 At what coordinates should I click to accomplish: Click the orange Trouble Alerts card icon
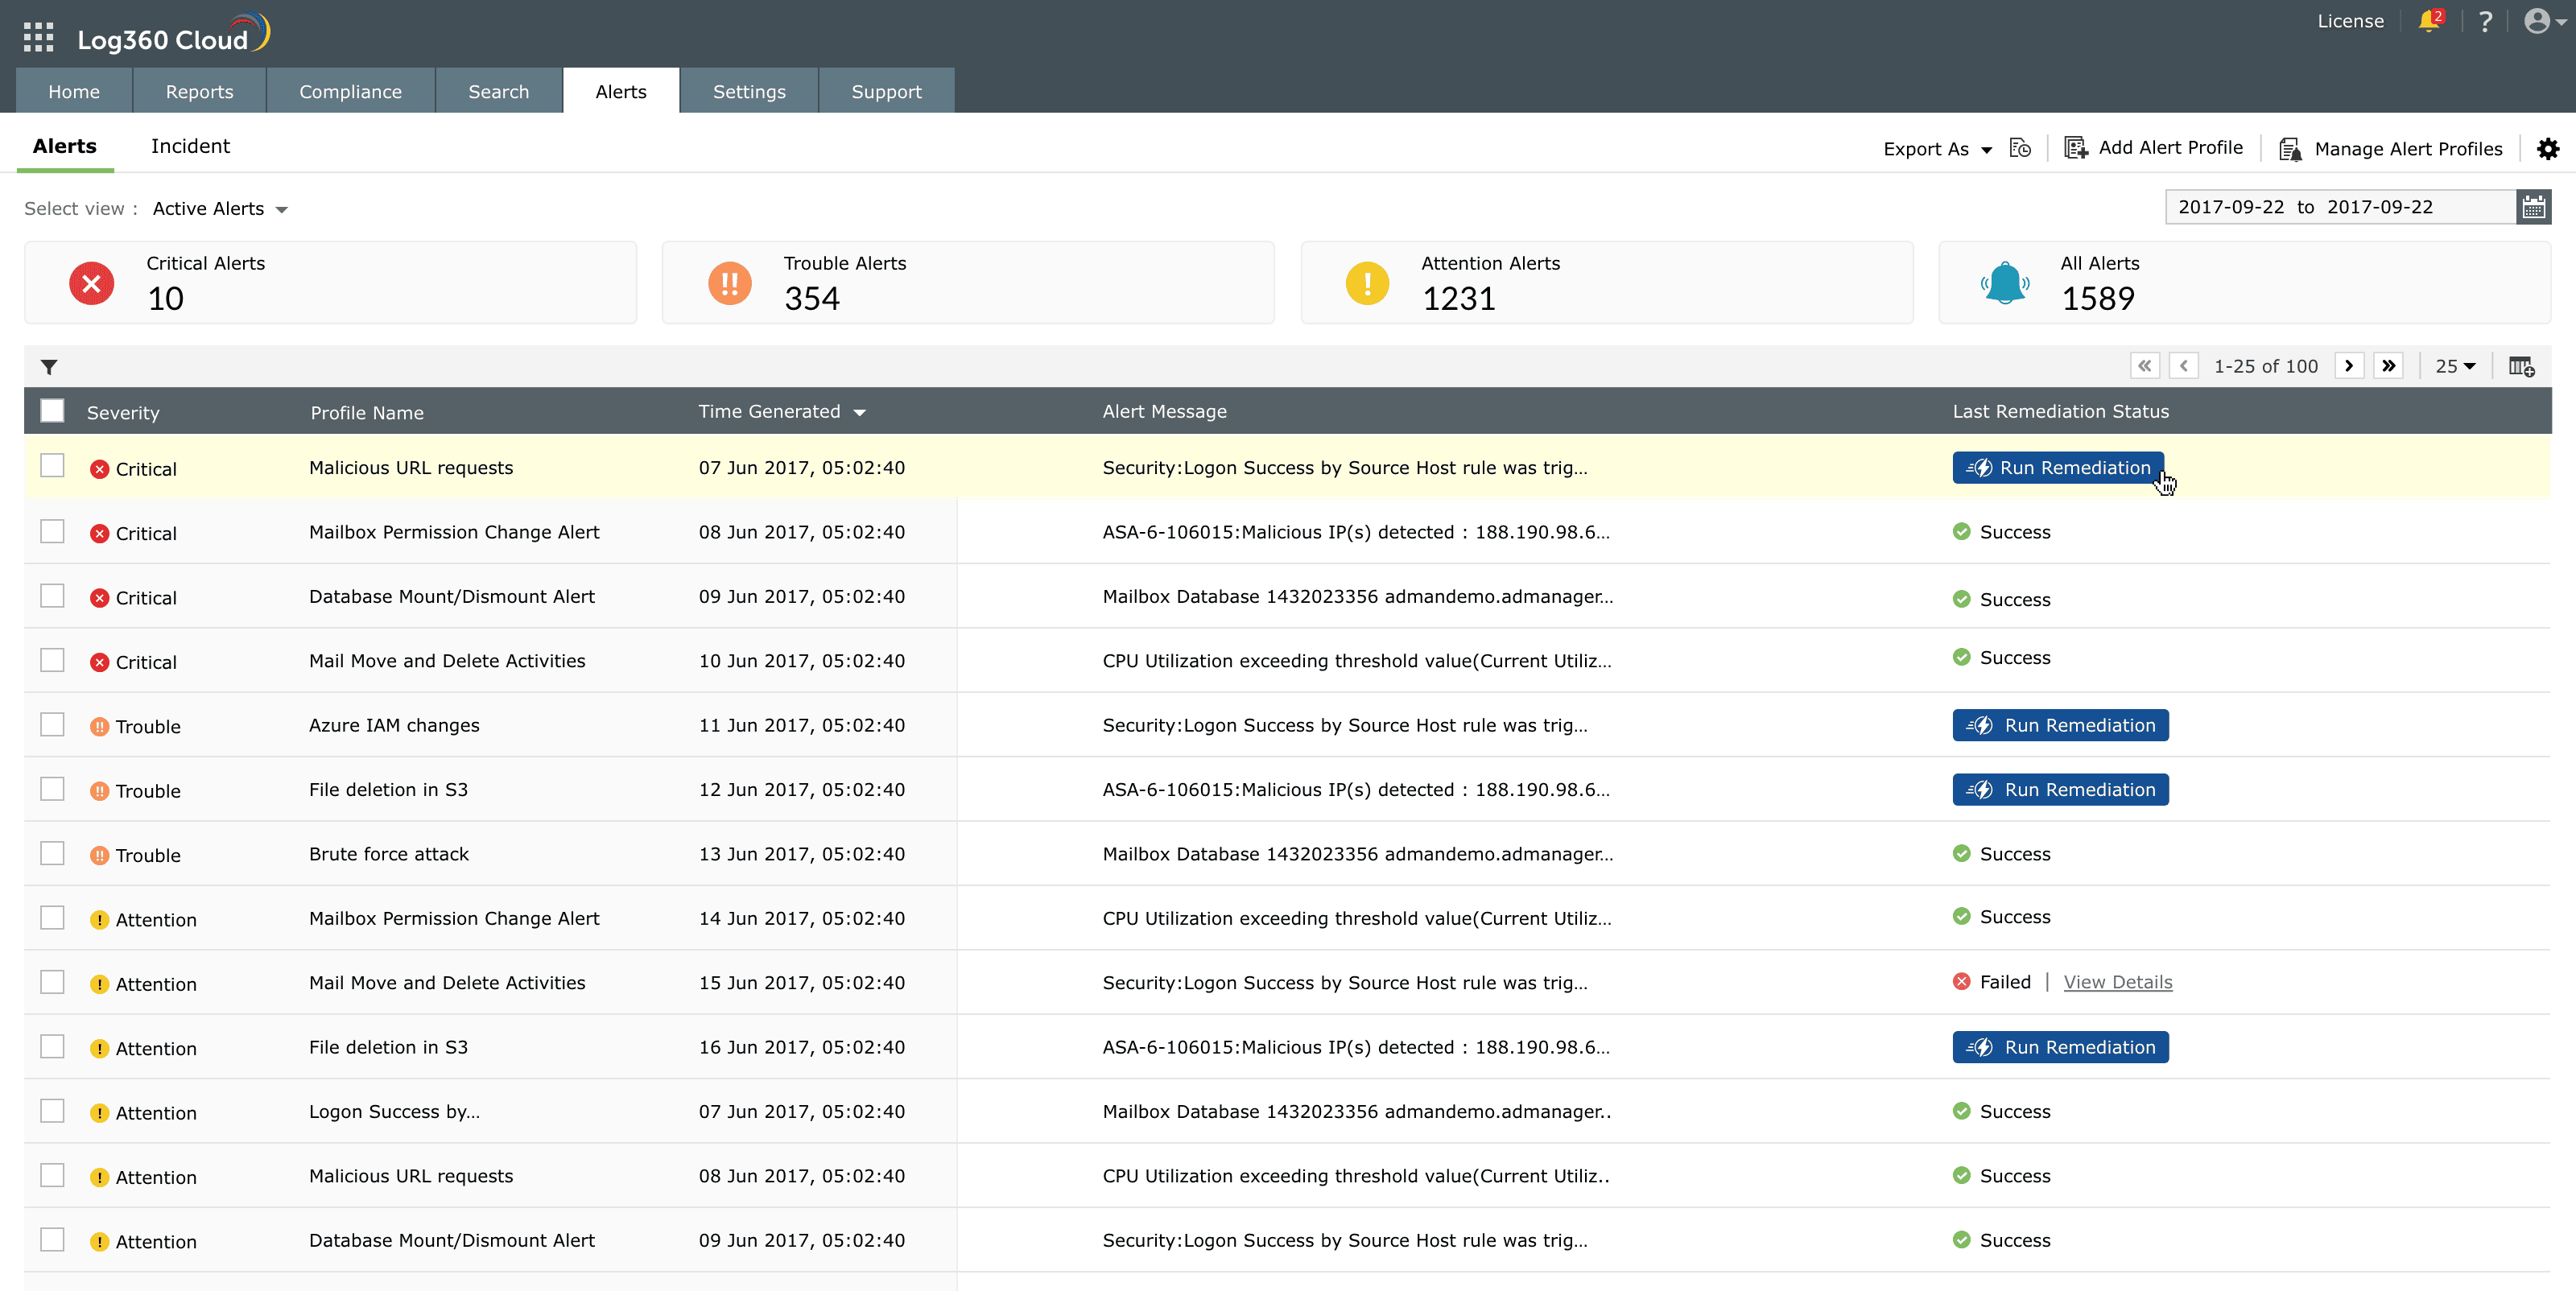point(730,283)
